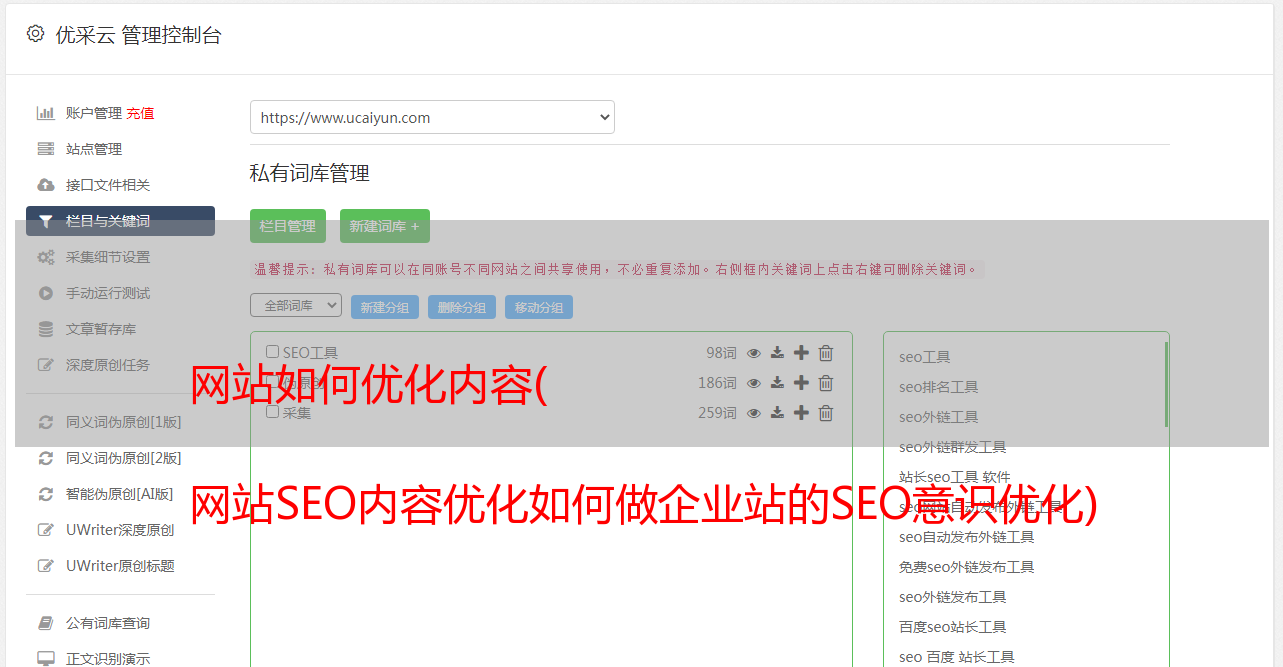1283x667 pixels.
Task: Select keyword '免费seo外链发布工具'
Action: [x=967, y=567]
